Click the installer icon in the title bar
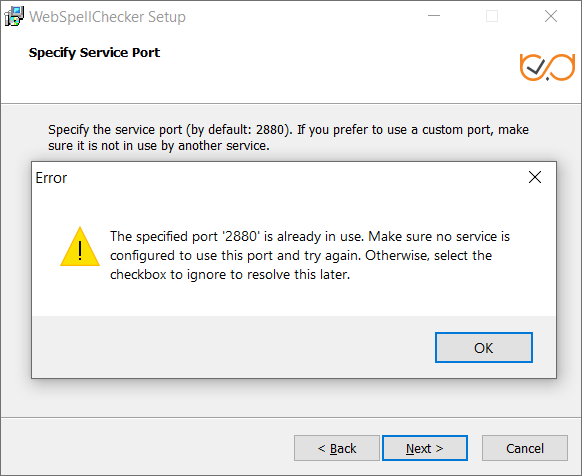Screen dimensions: 582x476 tap(14, 17)
